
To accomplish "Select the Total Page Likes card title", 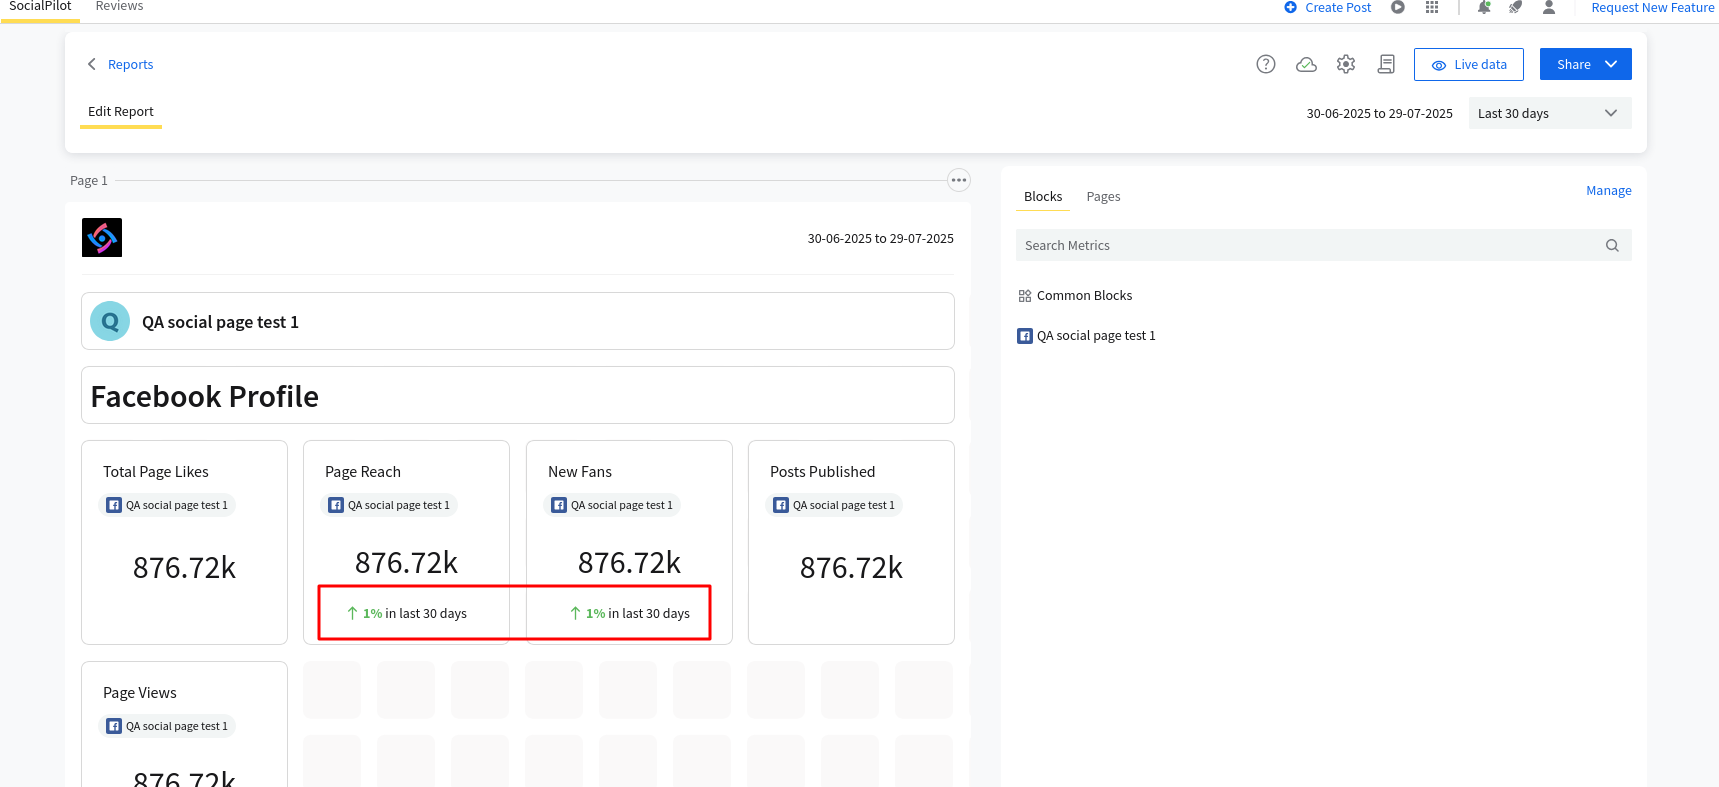I will point(156,472).
